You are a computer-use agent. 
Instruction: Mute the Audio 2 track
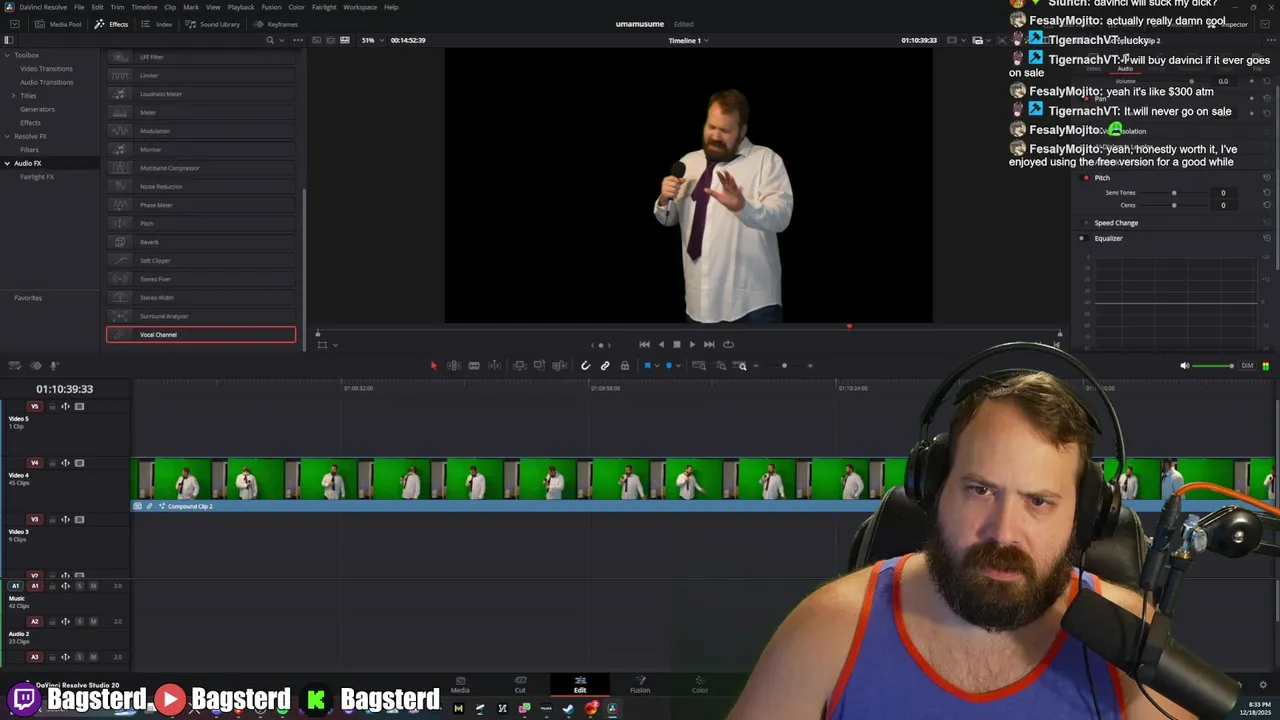[93, 621]
